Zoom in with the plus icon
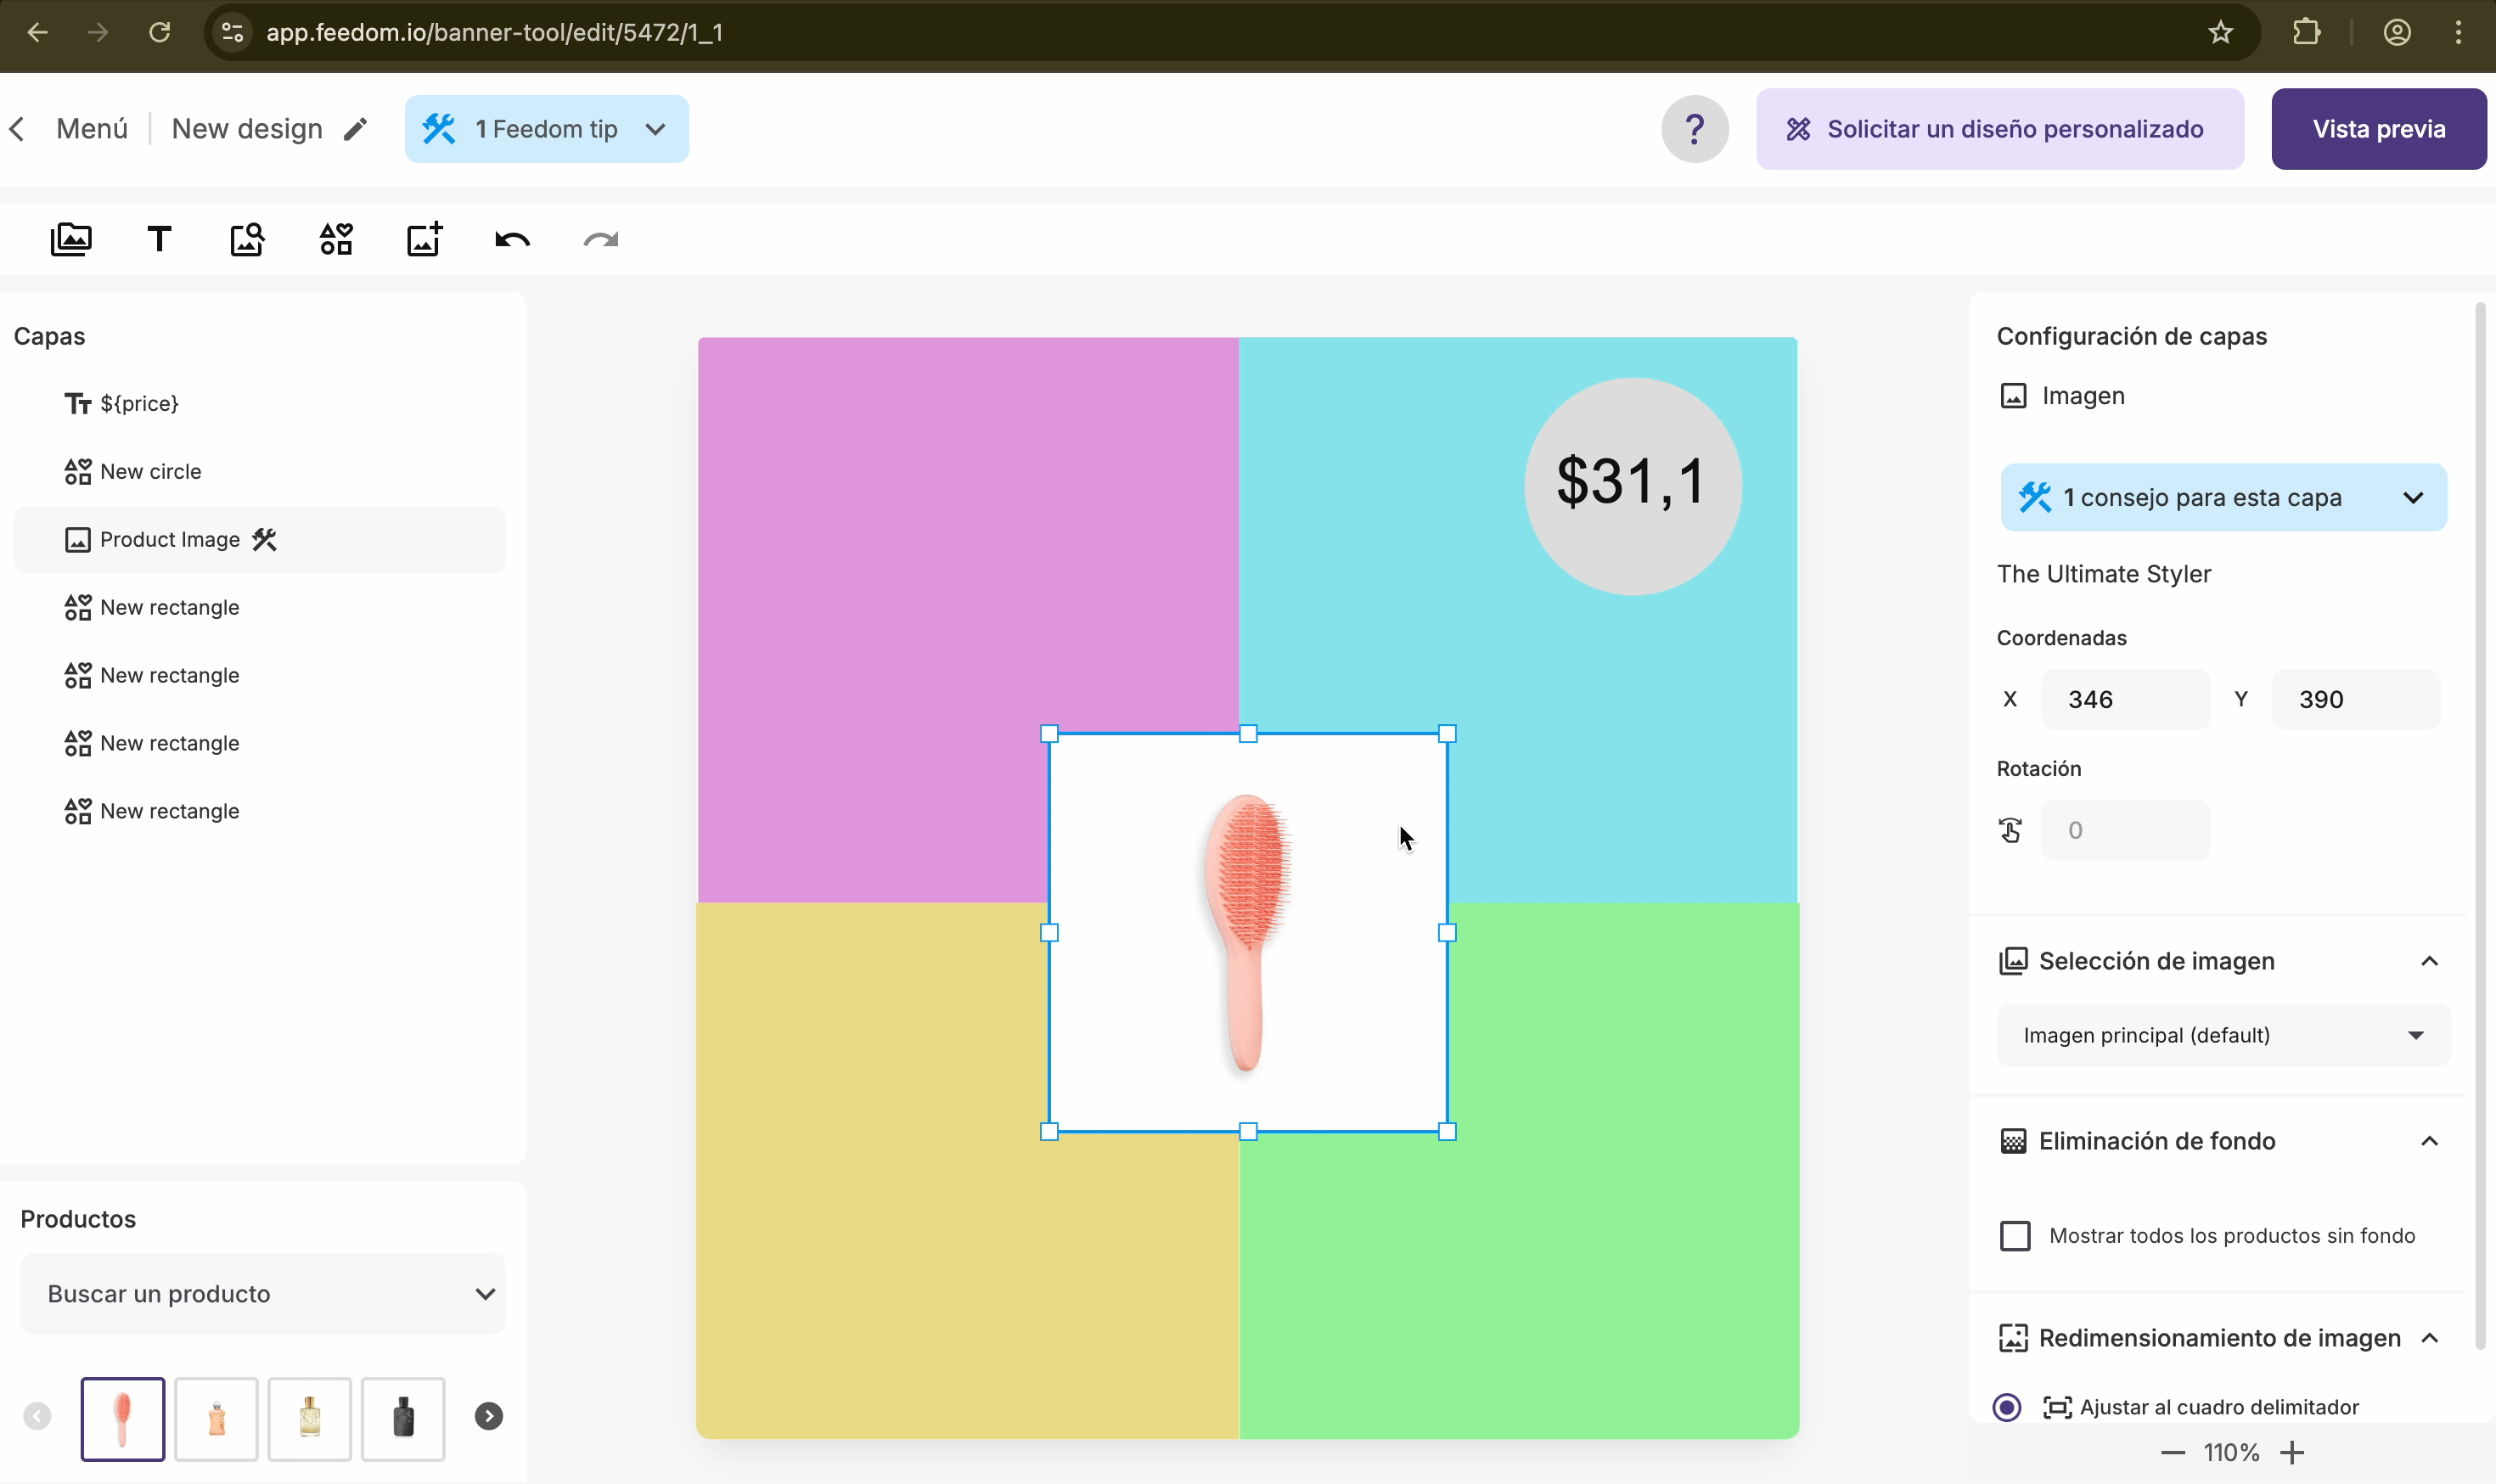This screenshot has height=1484, width=2496. (x=2292, y=1452)
